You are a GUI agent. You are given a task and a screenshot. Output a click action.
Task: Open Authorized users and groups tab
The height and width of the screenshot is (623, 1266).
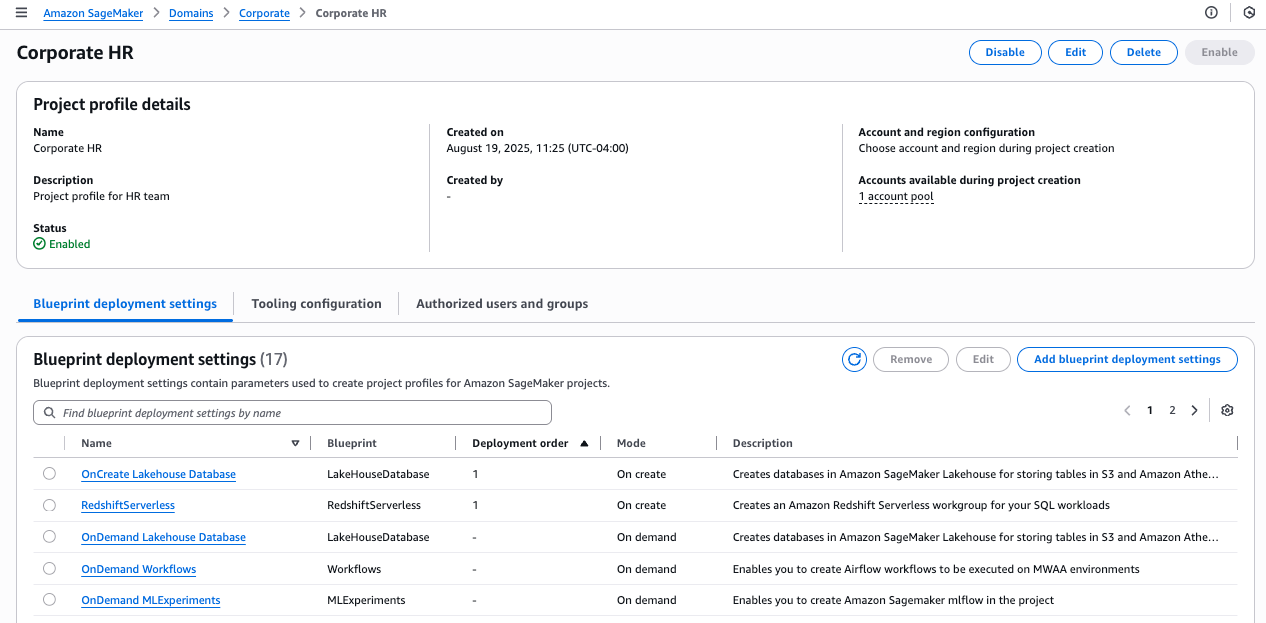click(x=502, y=304)
